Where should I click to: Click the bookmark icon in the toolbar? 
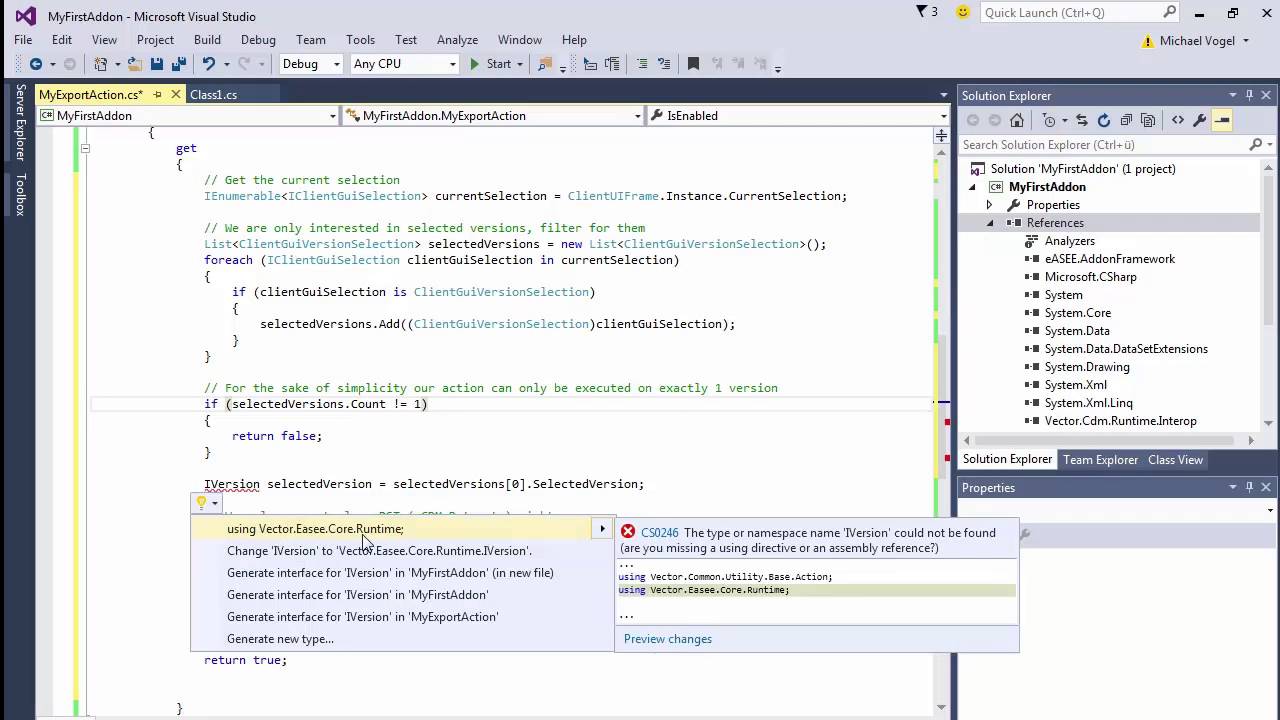click(693, 64)
